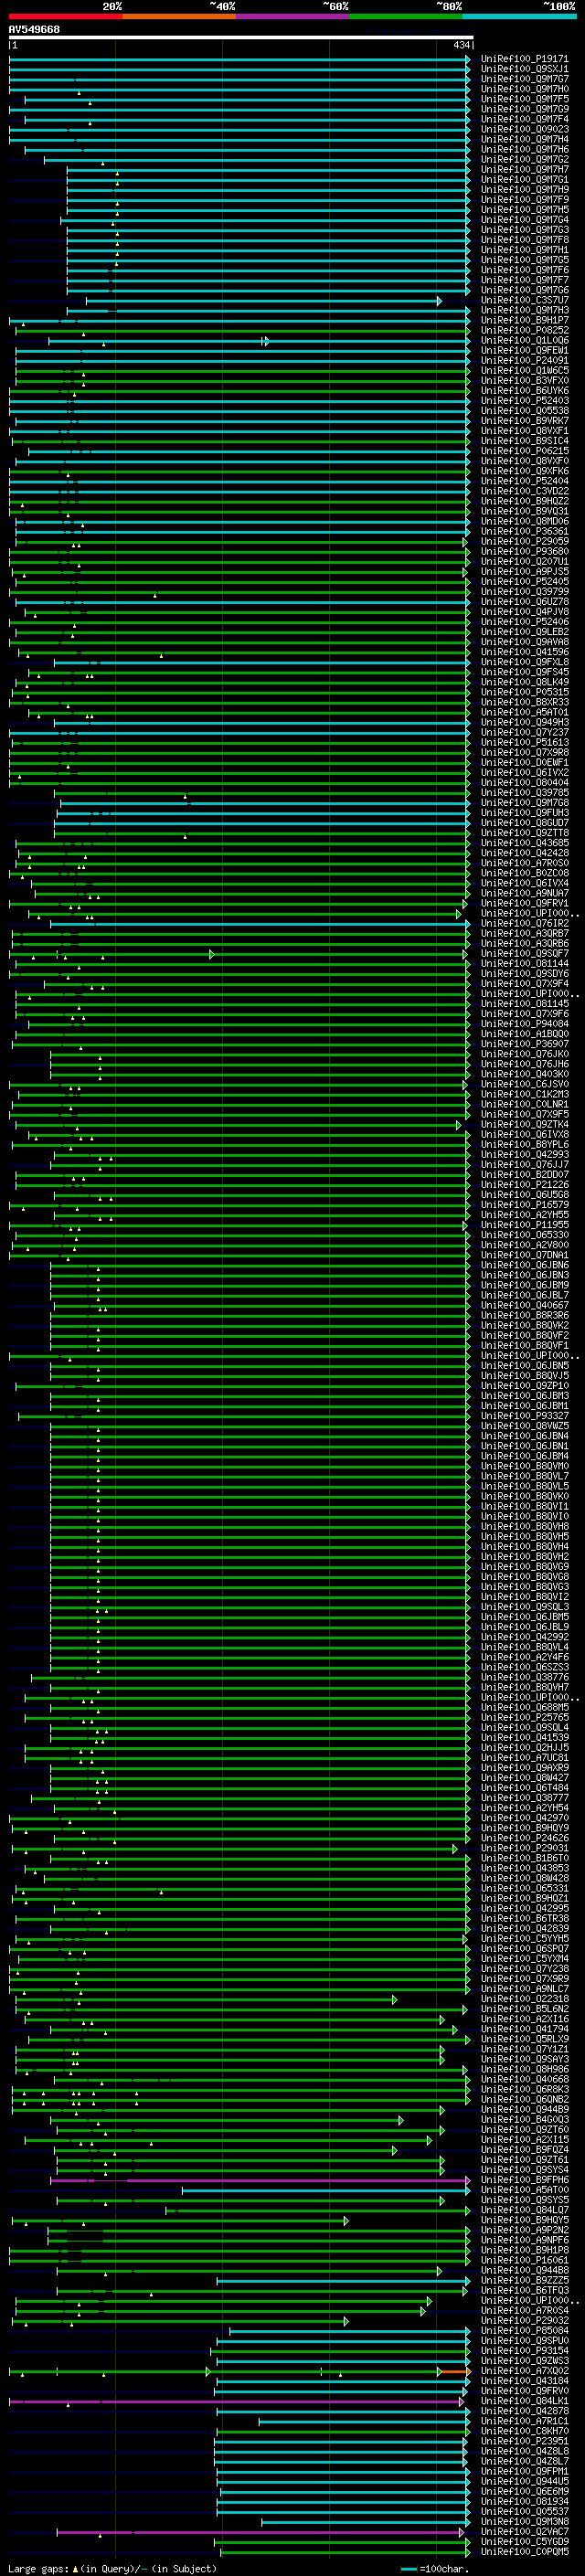Click the purple segment of the identity legend
585x2576 pixels.
(x=292, y=16)
